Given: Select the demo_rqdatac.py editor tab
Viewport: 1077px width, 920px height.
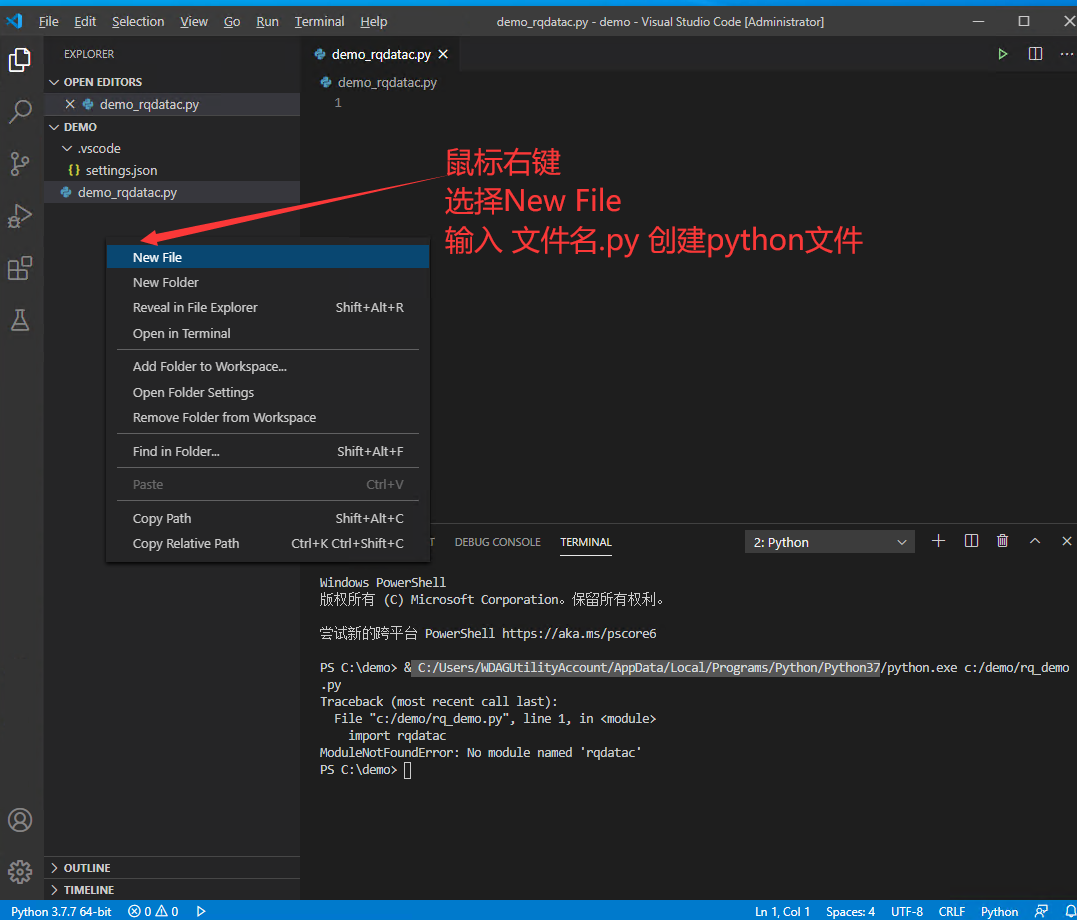Looking at the screenshot, I should coord(381,54).
